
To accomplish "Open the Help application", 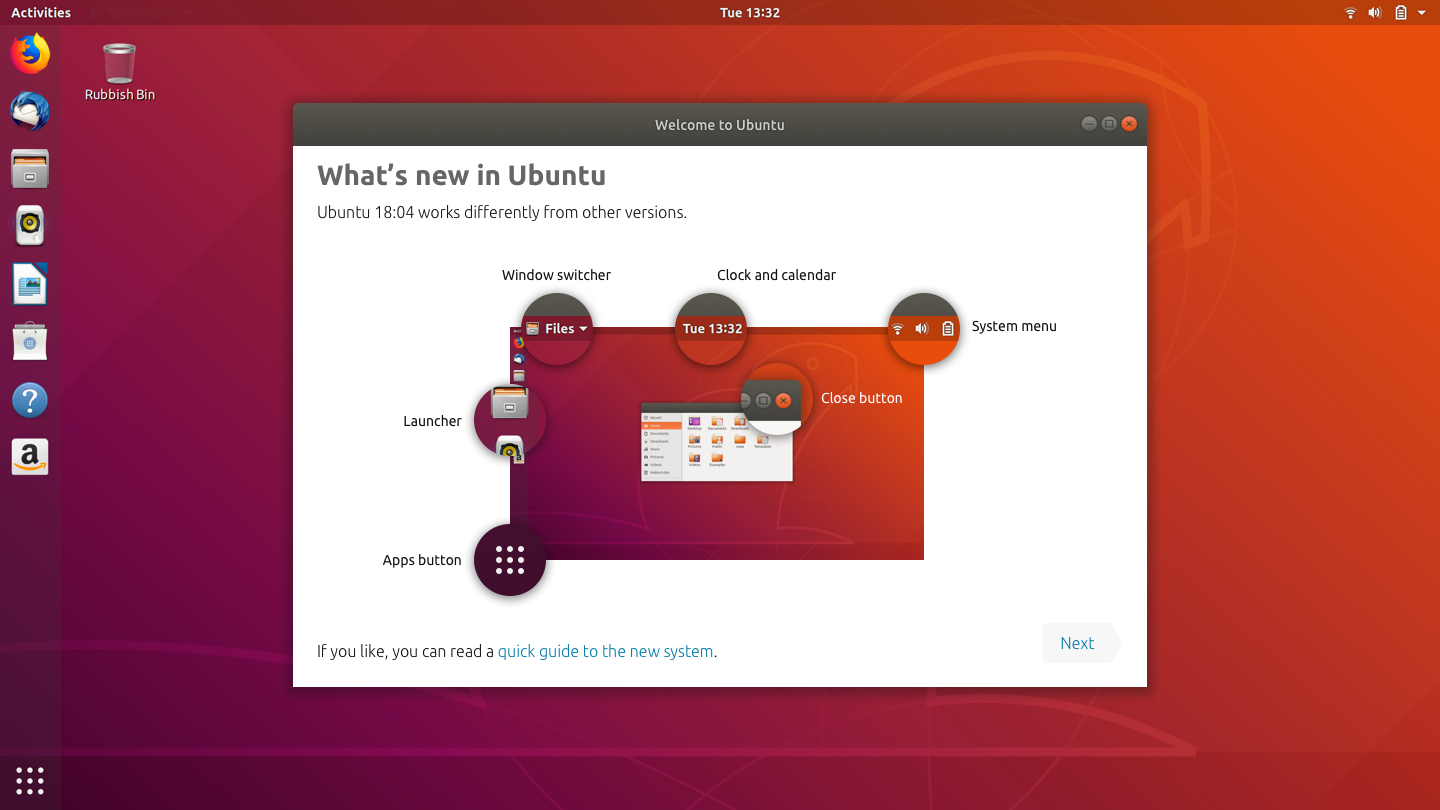I will (x=30, y=399).
